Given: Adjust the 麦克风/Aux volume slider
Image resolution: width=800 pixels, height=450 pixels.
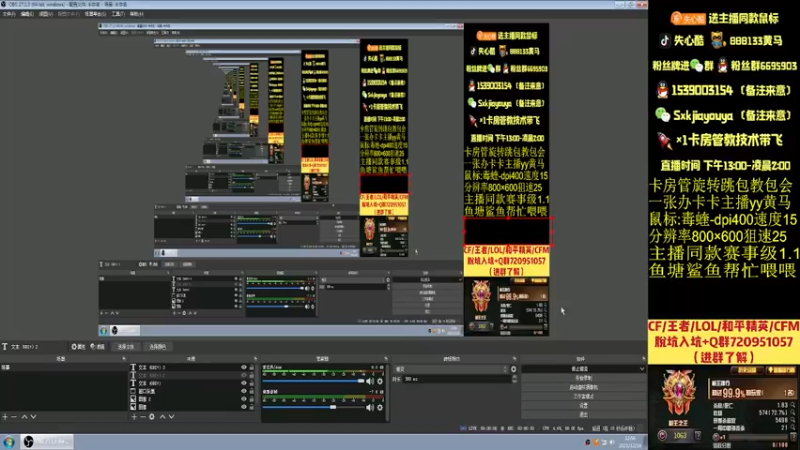Looking at the screenshot, I should point(314,381).
